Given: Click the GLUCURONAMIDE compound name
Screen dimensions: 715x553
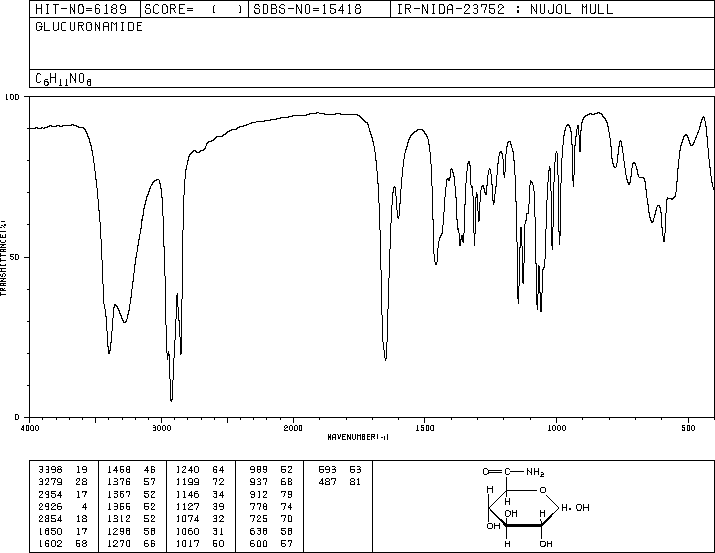Looking at the screenshot, I should (89, 27).
